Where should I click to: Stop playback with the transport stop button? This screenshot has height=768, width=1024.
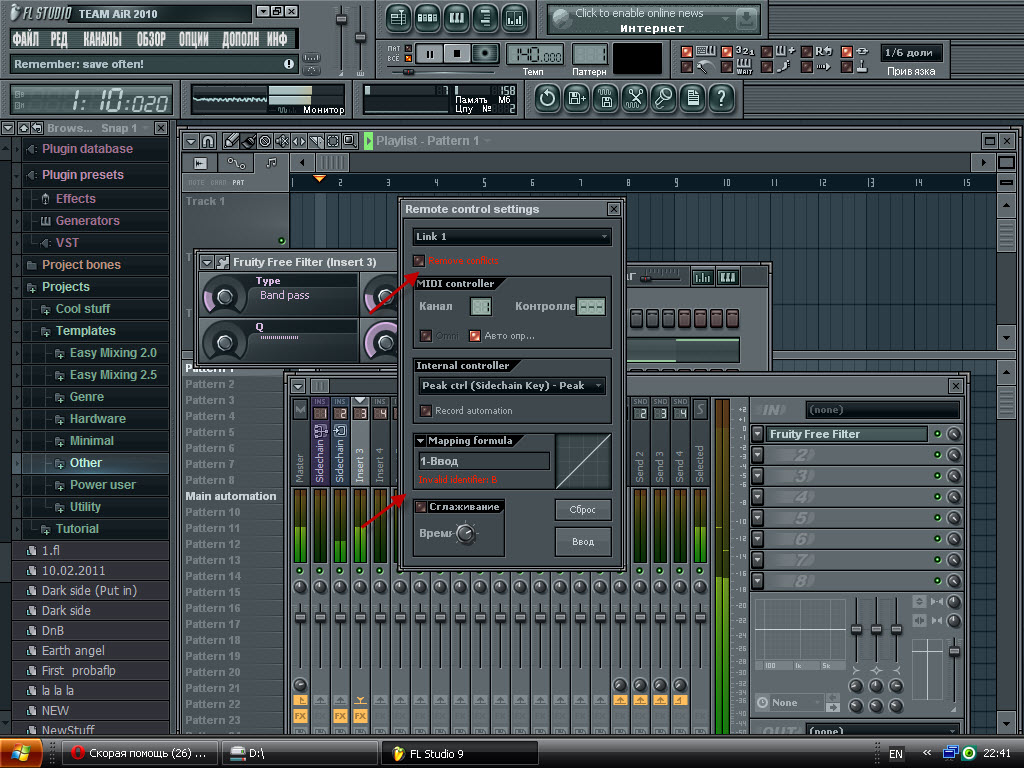tap(457, 54)
